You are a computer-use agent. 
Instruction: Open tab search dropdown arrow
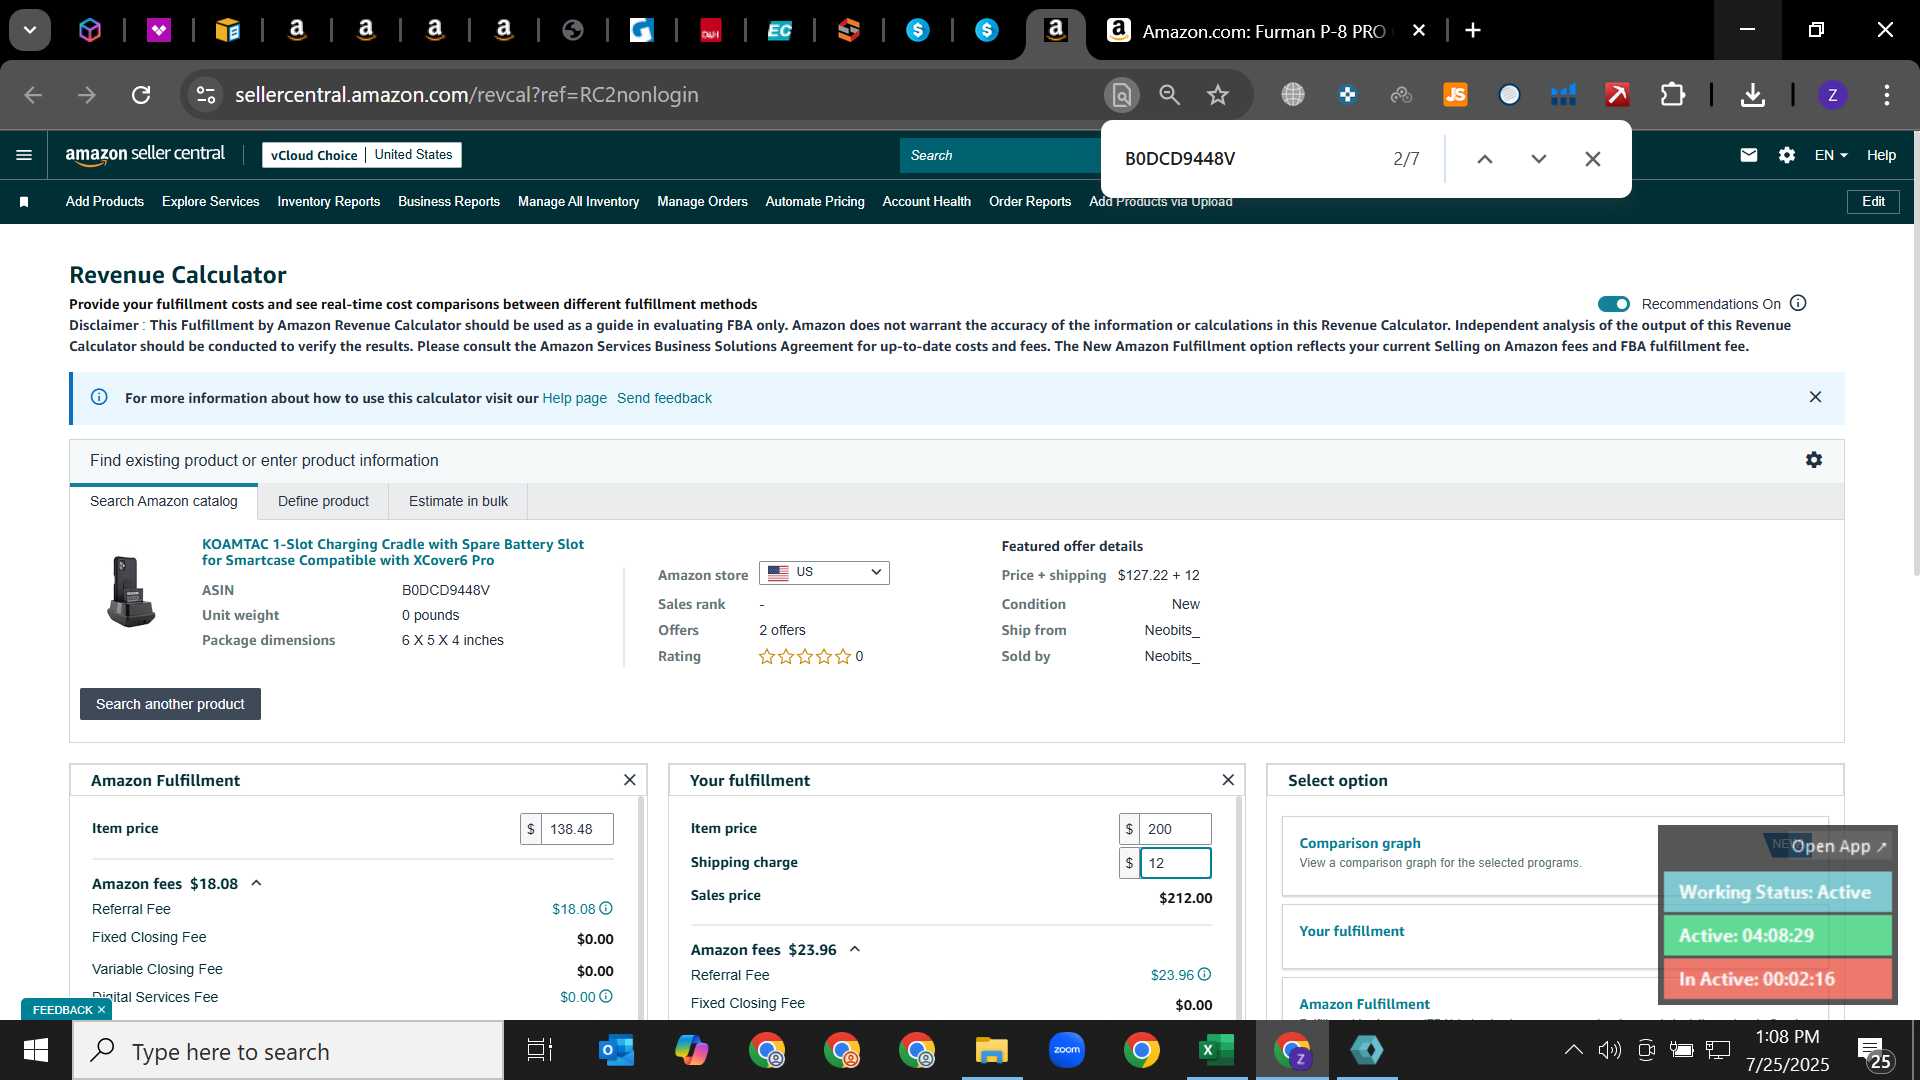(x=30, y=30)
